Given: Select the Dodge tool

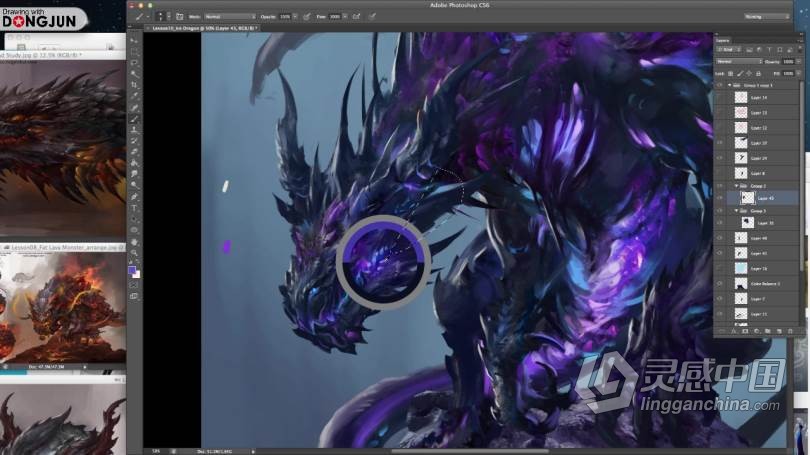Looking at the screenshot, I should tap(134, 185).
